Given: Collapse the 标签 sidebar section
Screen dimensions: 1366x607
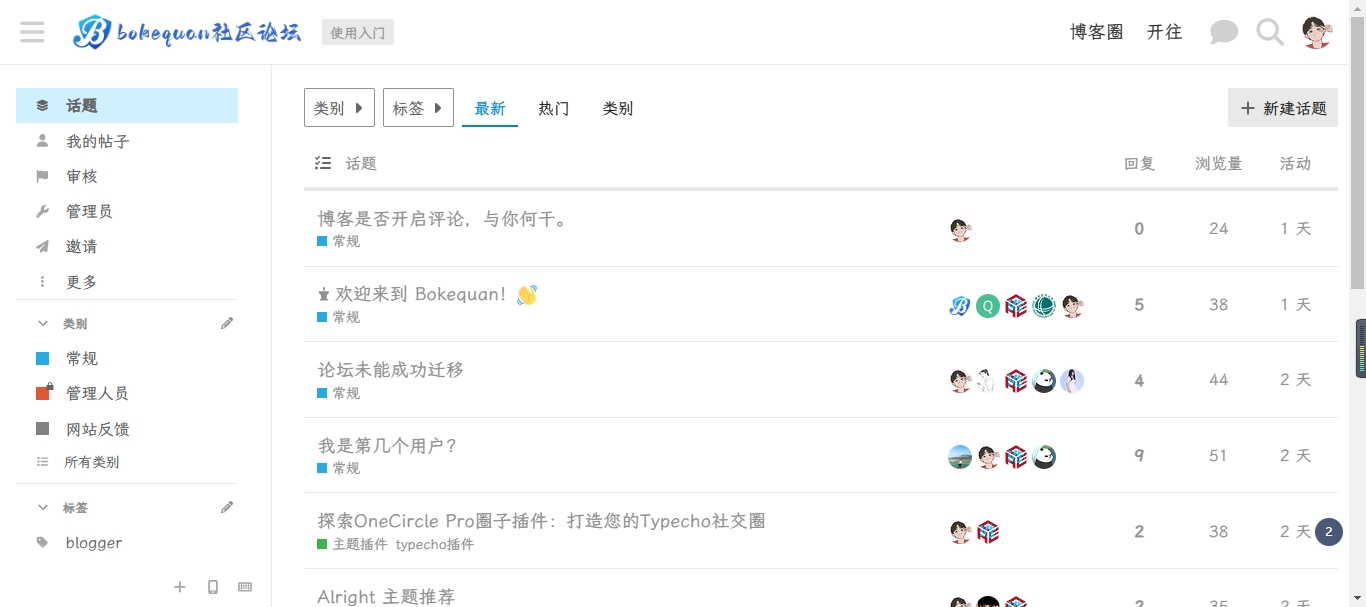Looking at the screenshot, I should (43, 508).
